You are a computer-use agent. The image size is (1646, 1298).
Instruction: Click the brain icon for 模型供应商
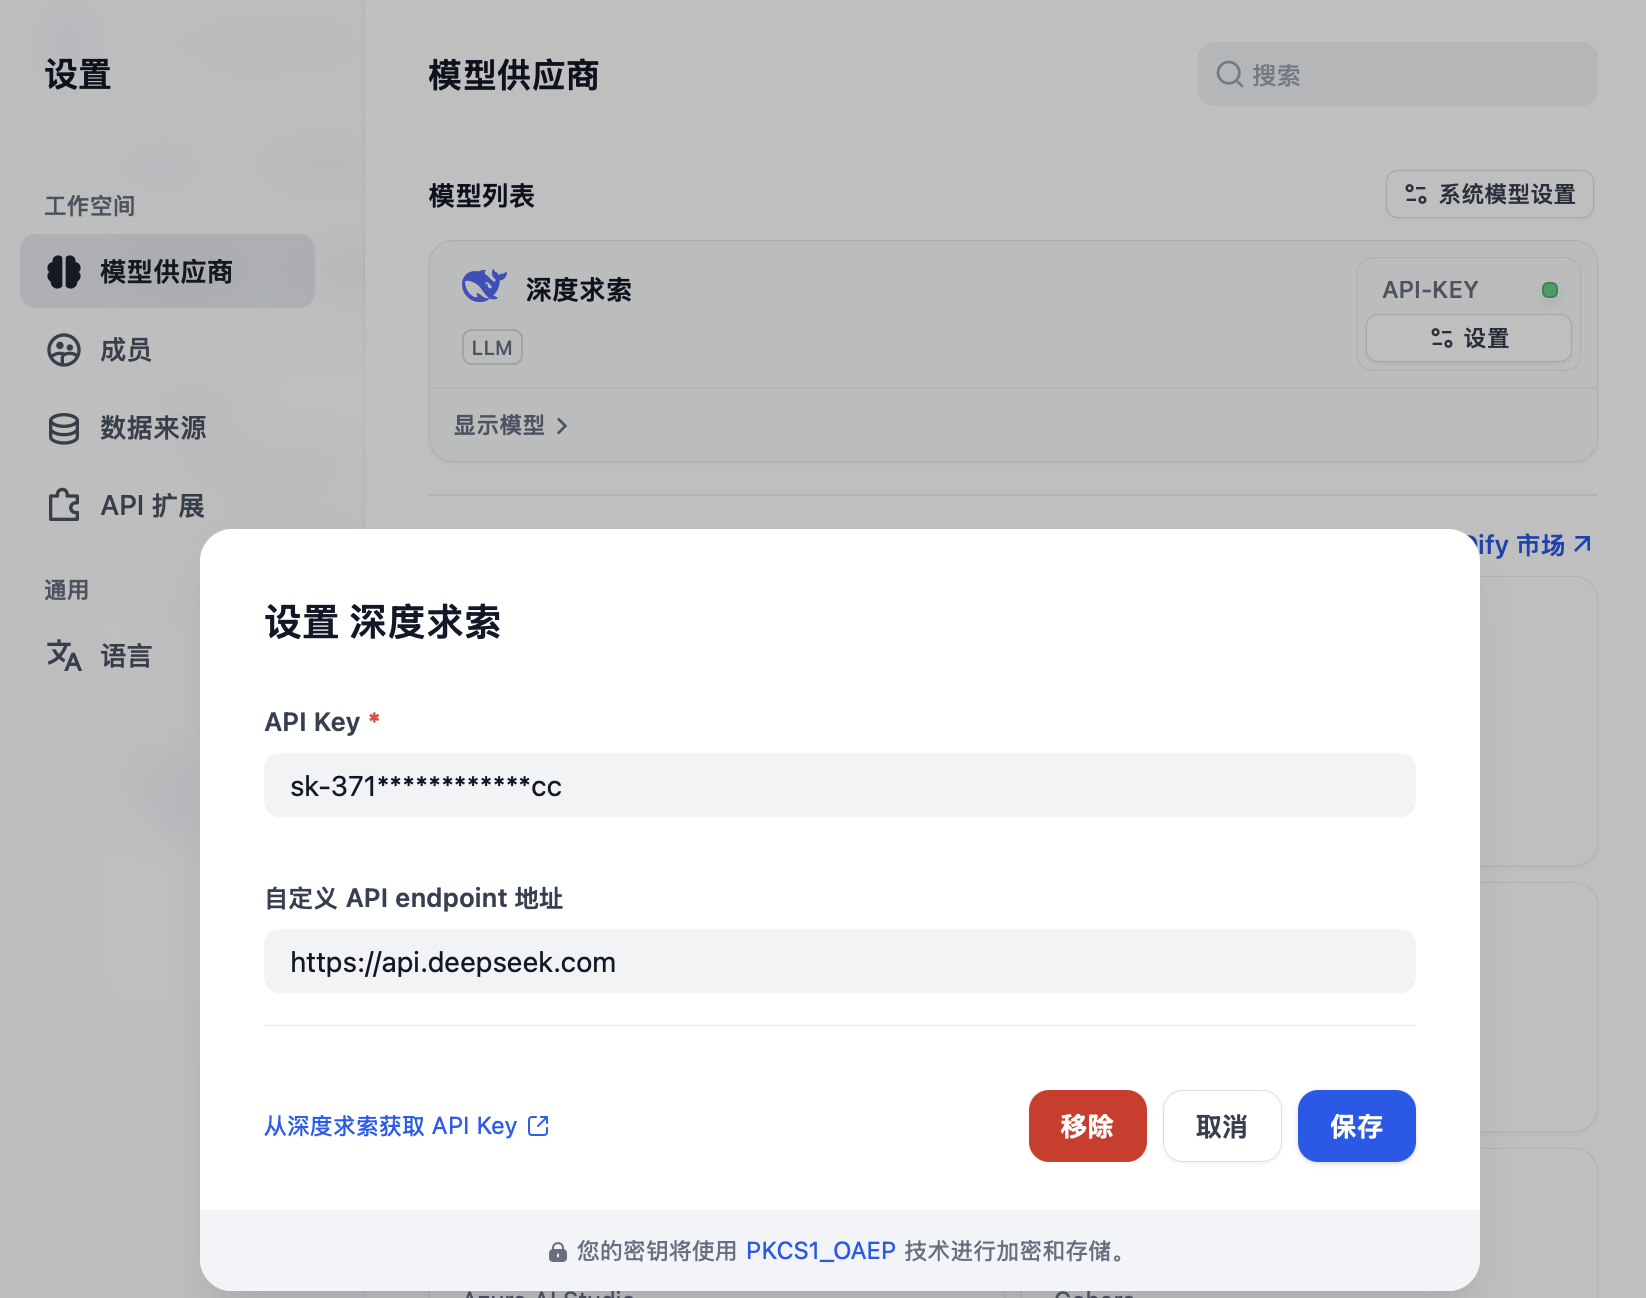pos(64,272)
